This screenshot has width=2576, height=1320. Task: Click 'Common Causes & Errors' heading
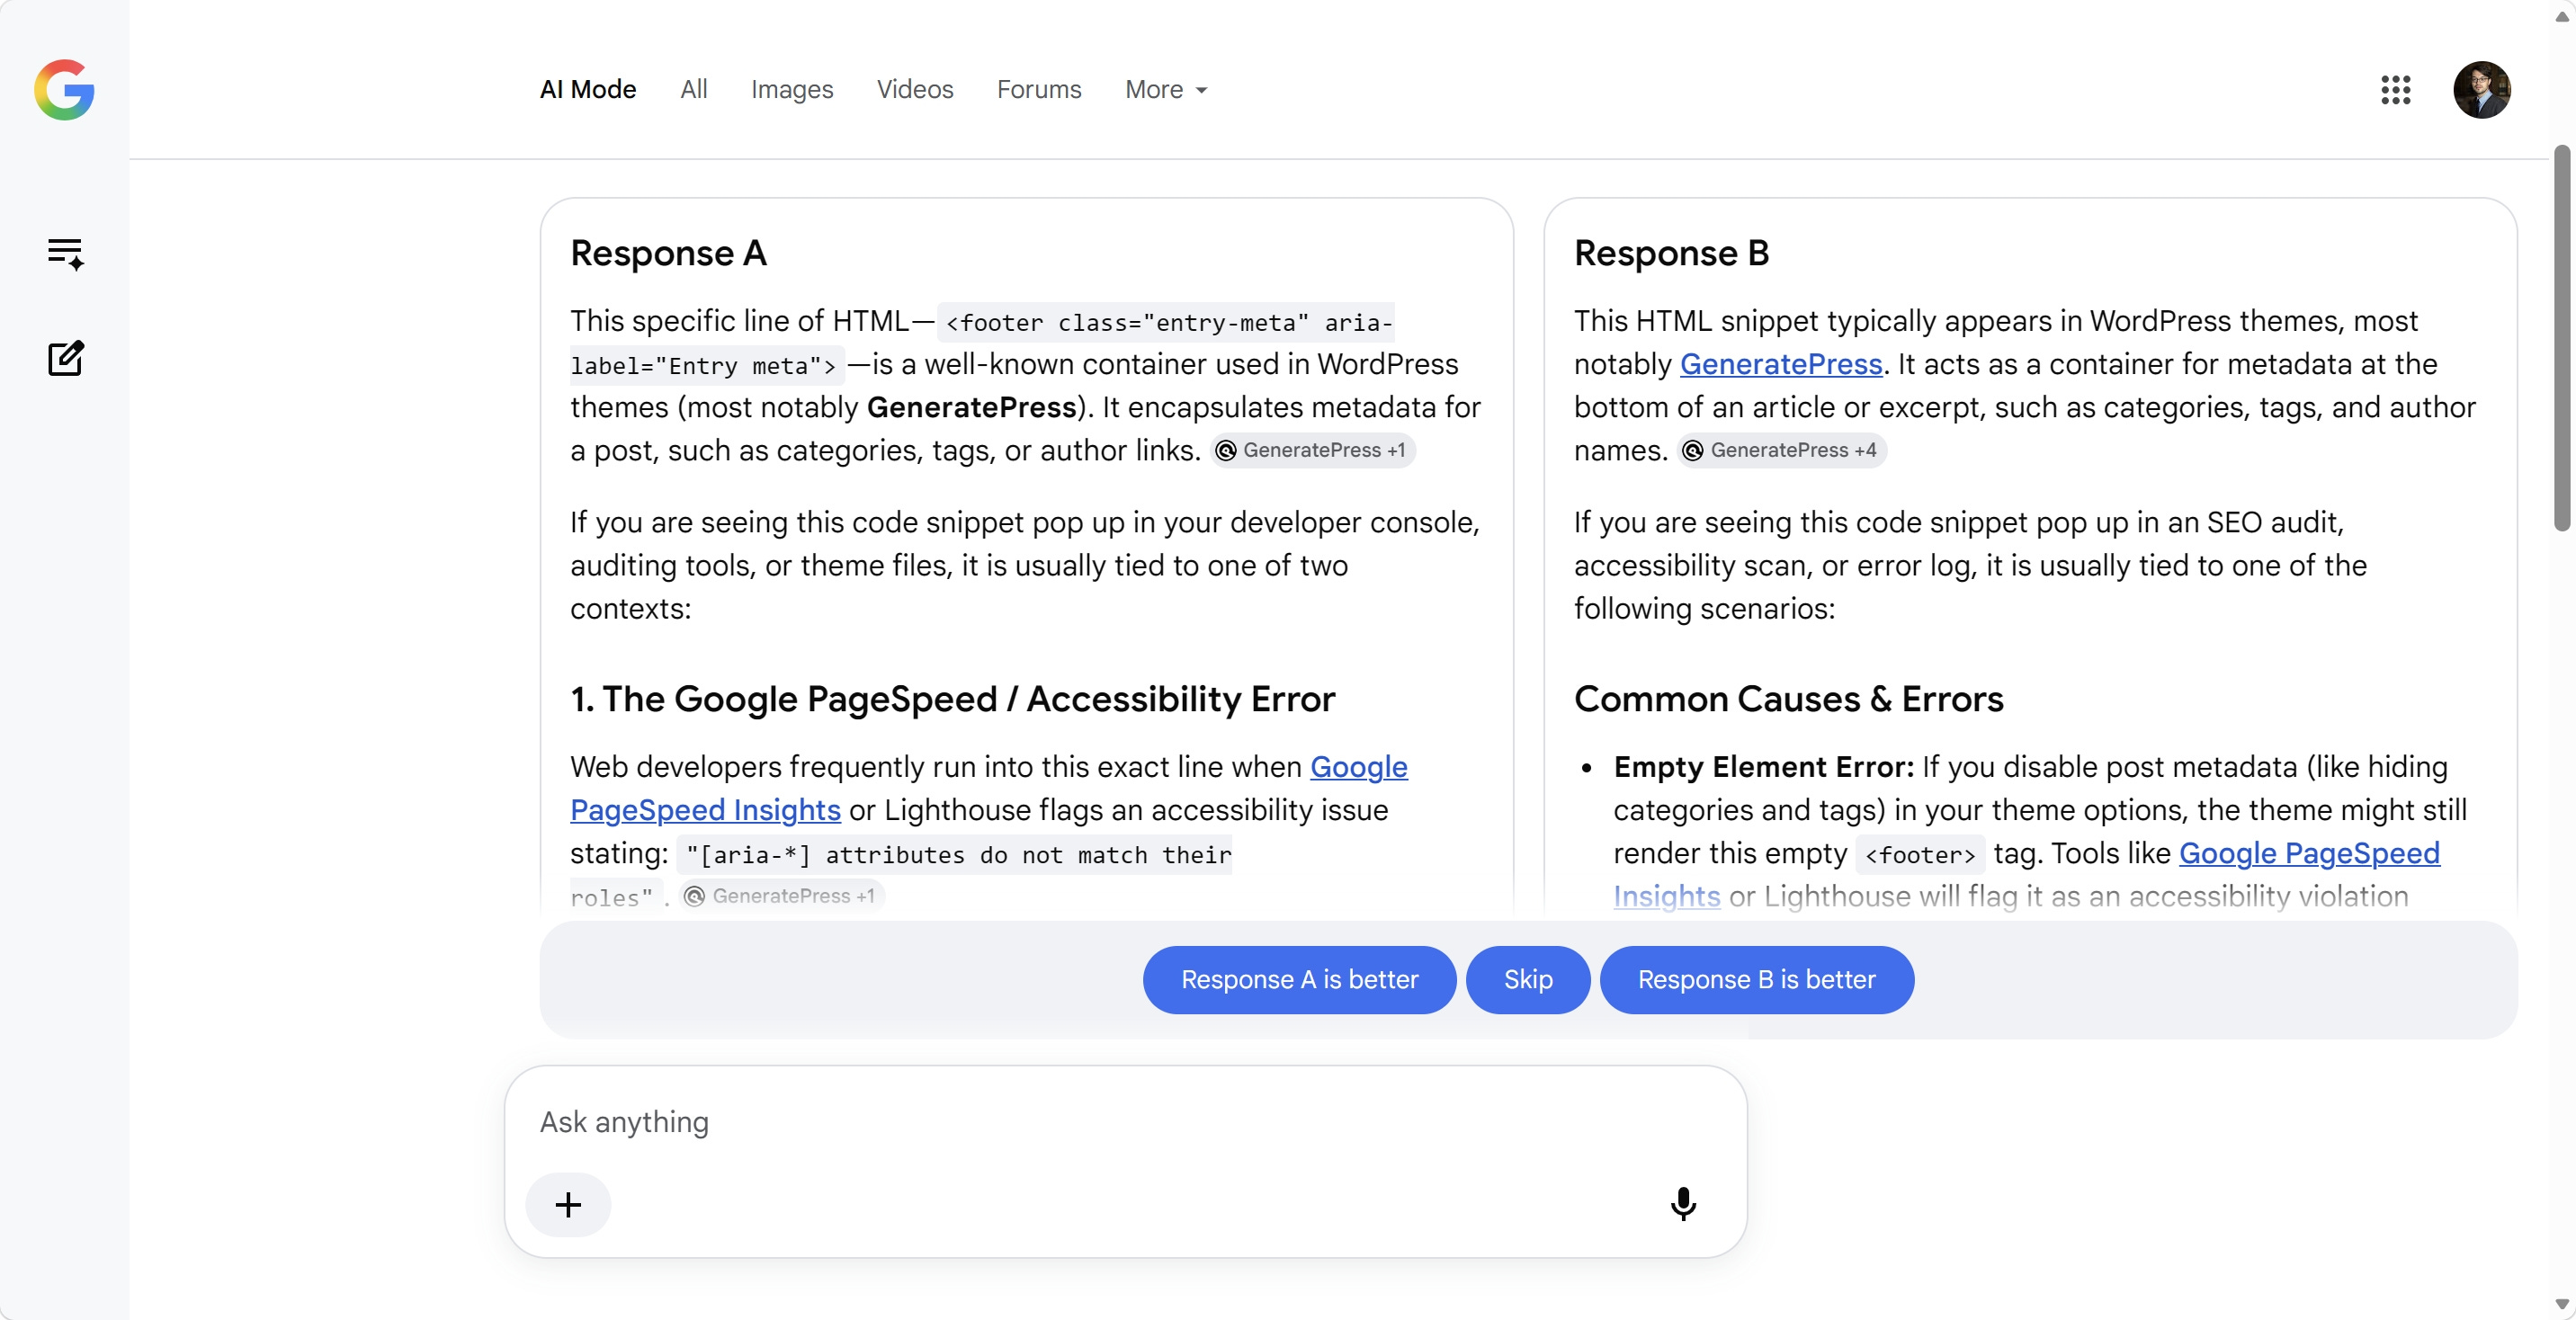1788,698
